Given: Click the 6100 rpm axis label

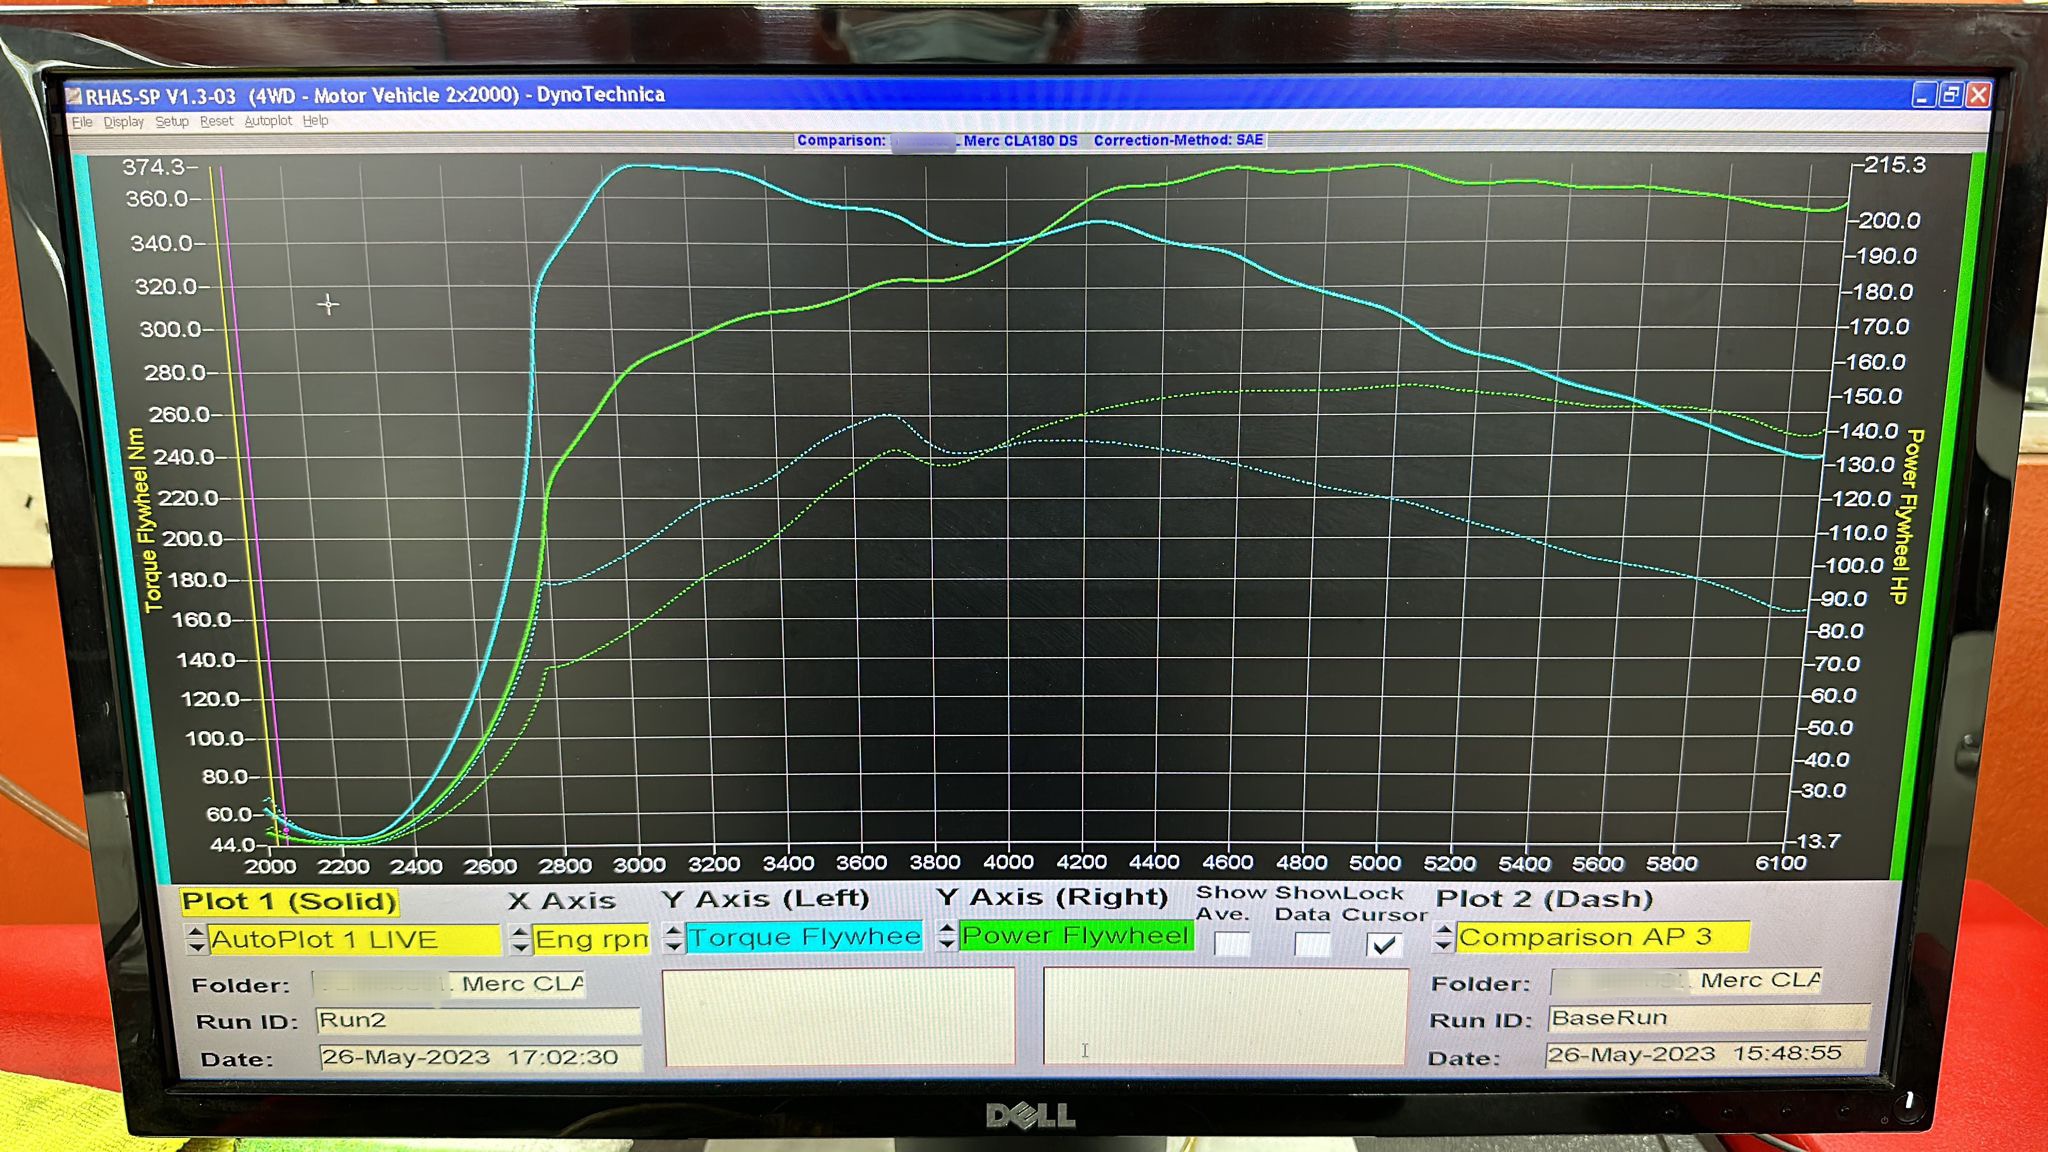Looking at the screenshot, I should pos(1781,863).
